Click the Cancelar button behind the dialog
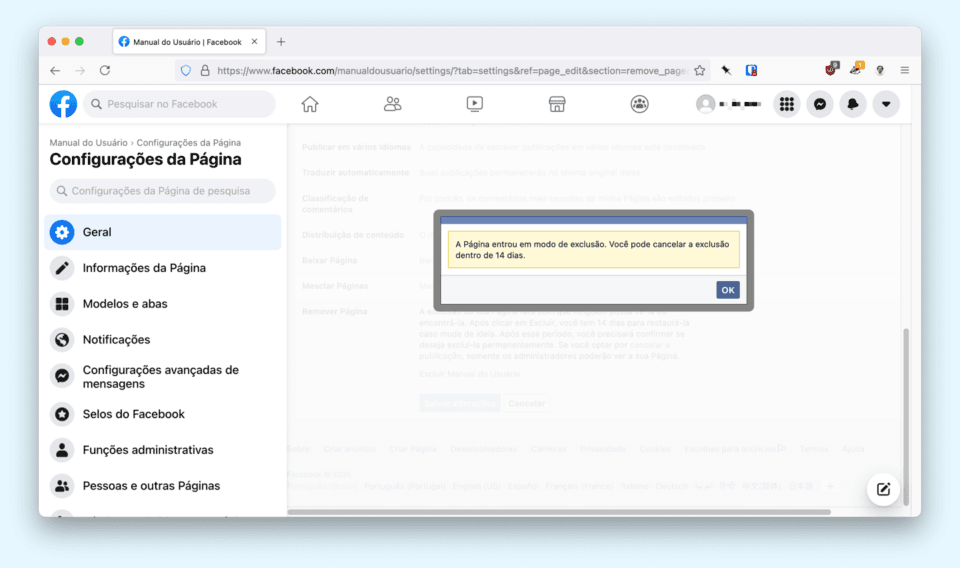Viewport: 960px width, 568px height. tap(527, 403)
